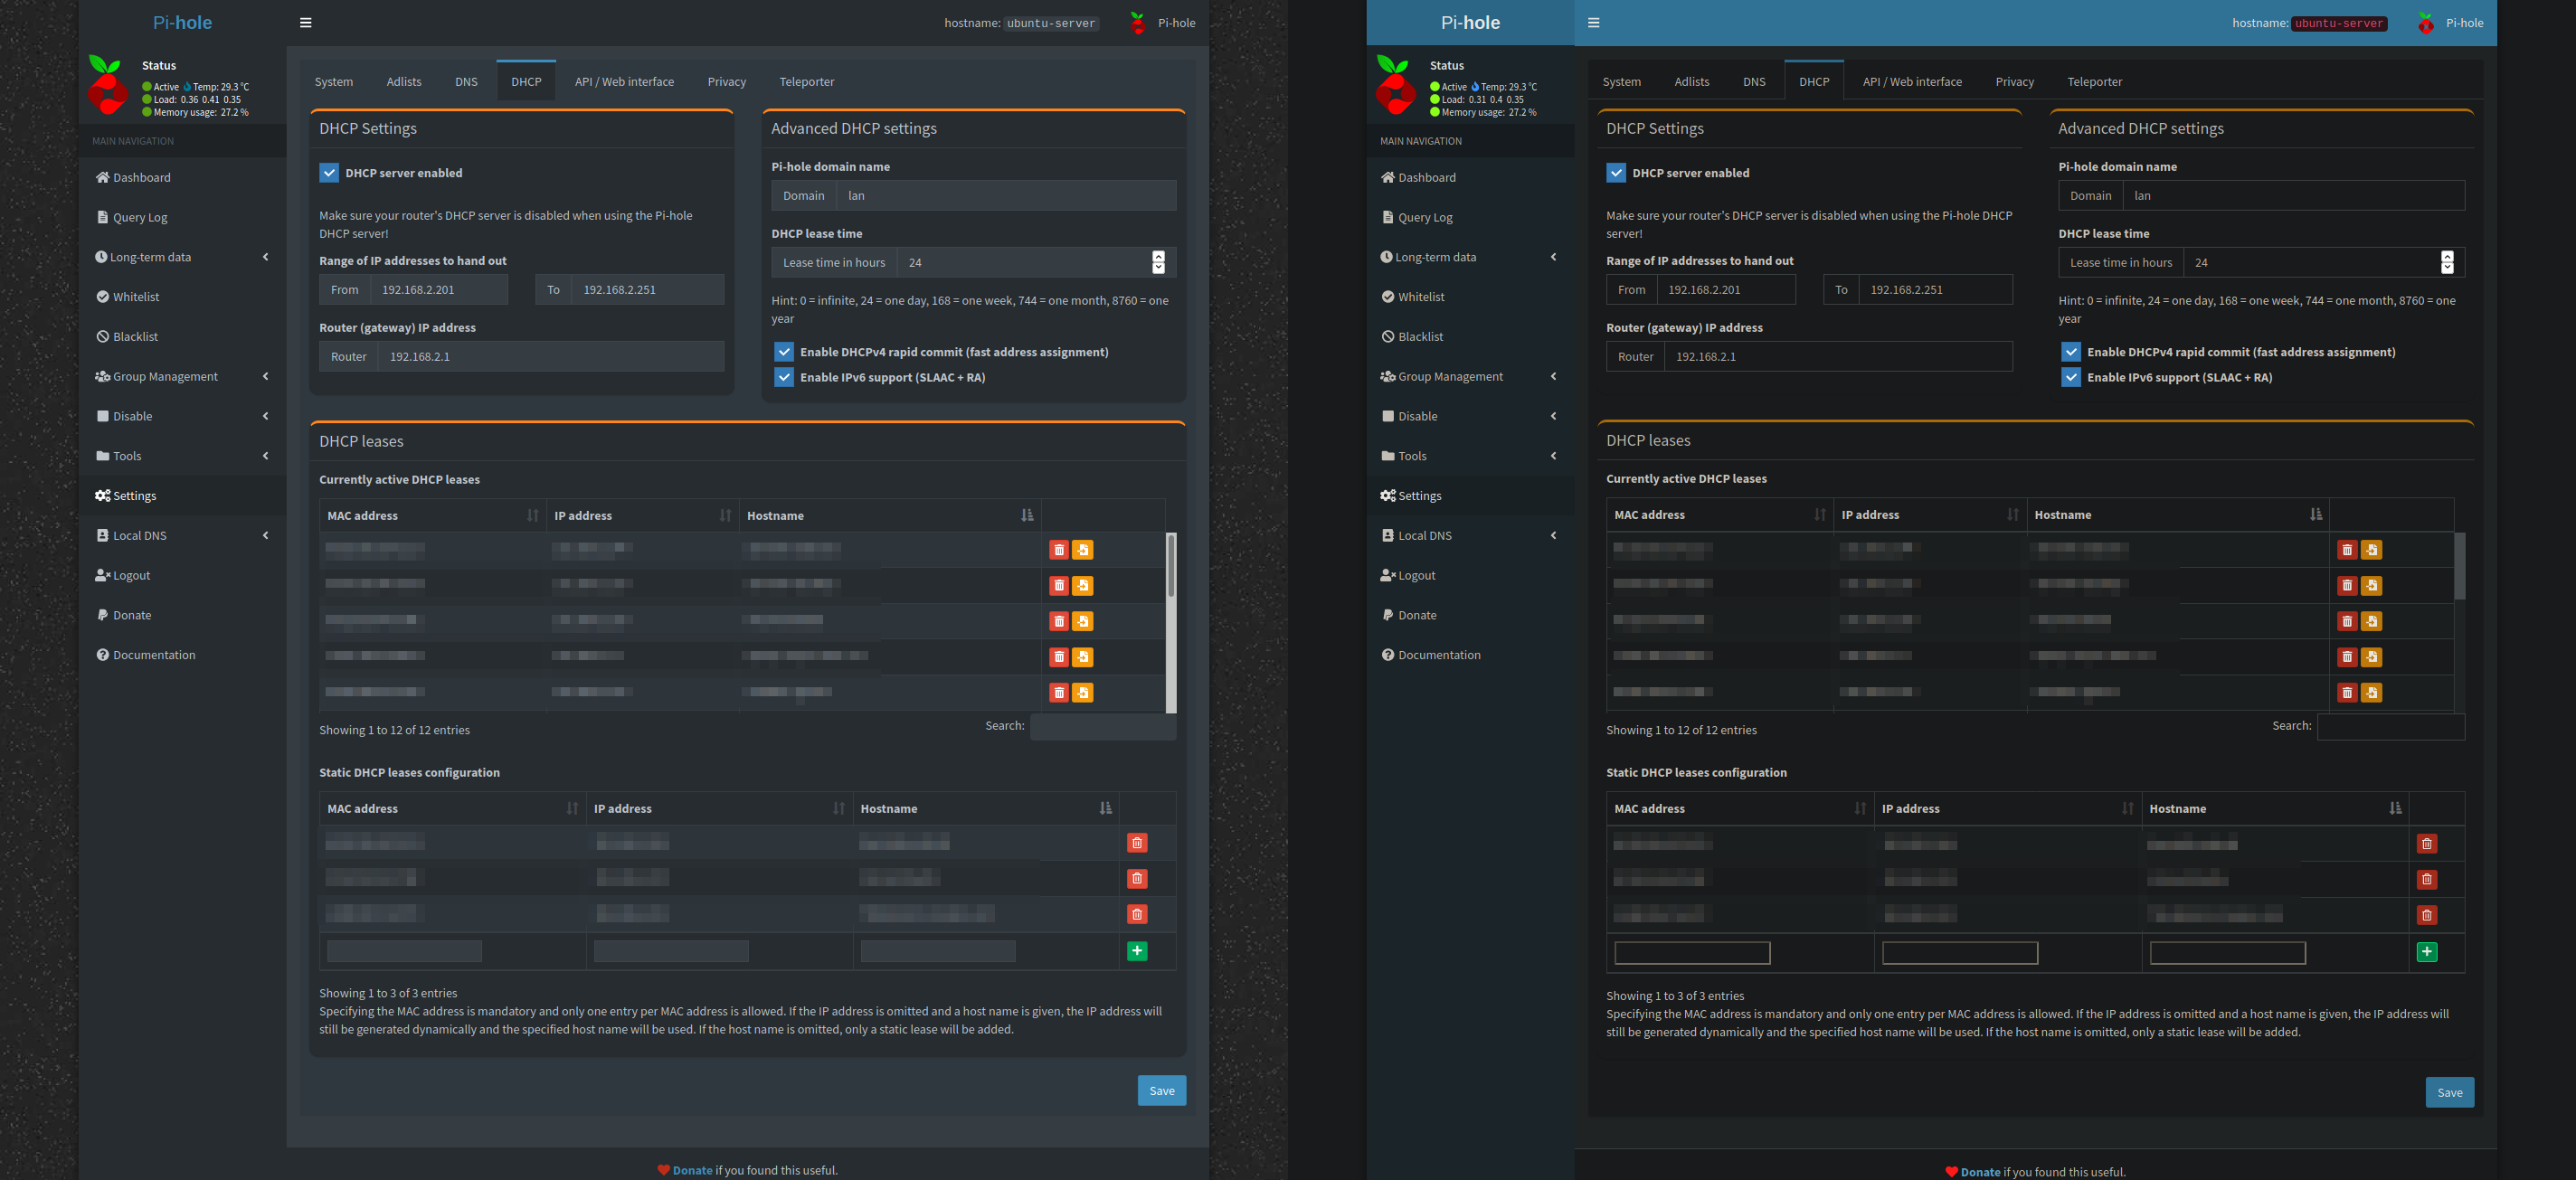The image size is (2576, 1180).
Task: Click Pi-hole title in right window header
Action: pyautogui.click(x=1470, y=23)
